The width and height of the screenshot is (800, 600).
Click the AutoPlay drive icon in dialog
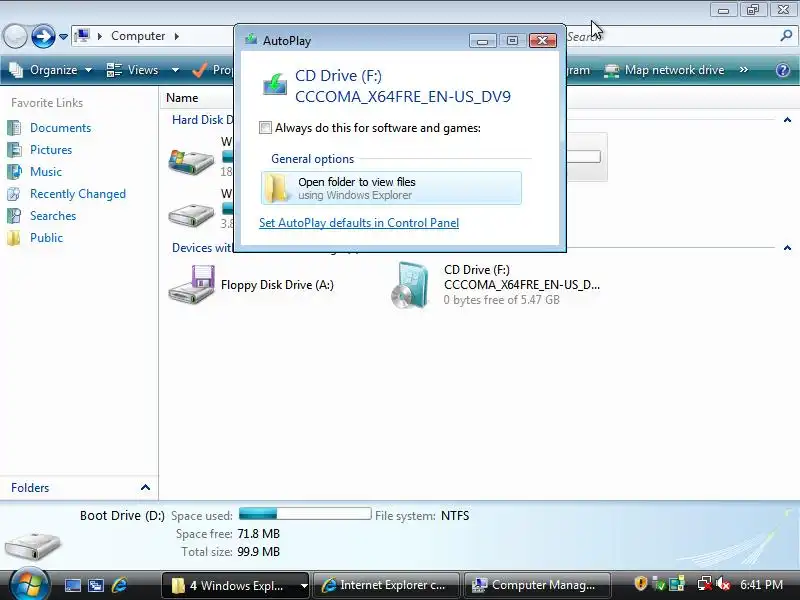tap(274, 84)
